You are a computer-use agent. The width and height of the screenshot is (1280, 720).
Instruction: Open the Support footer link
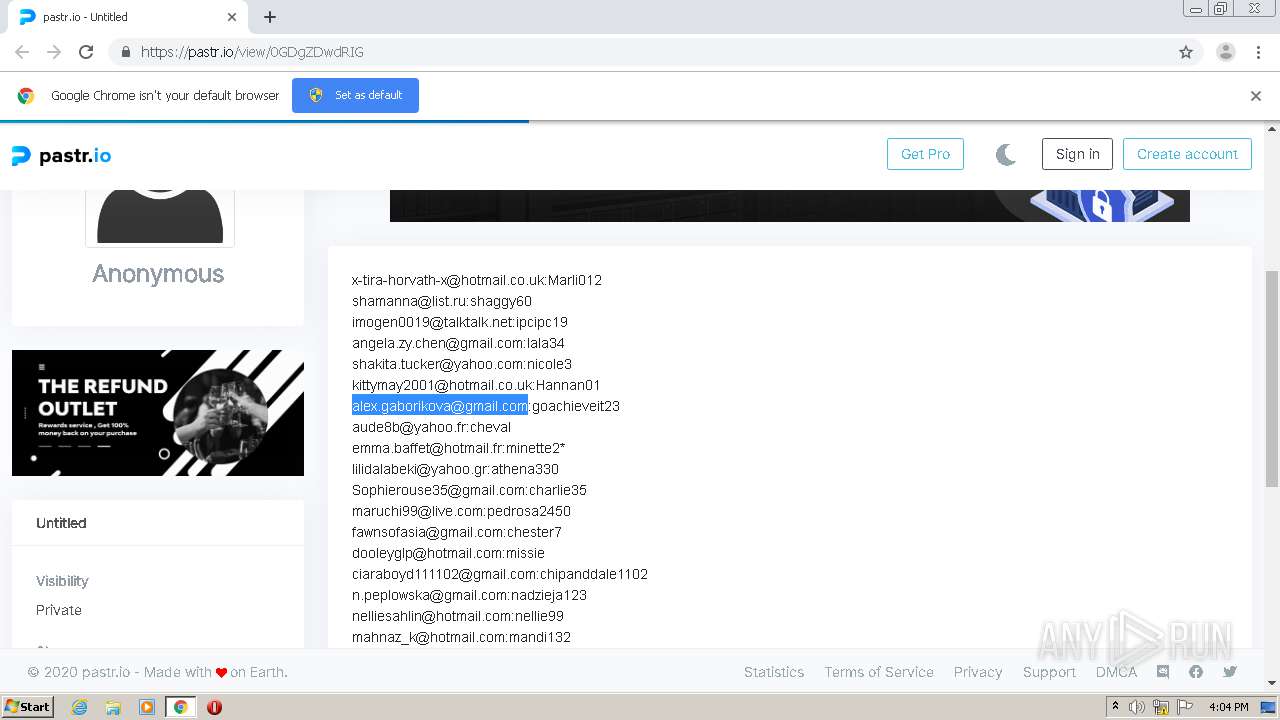pyautogui.click(x=1049, y=672)
